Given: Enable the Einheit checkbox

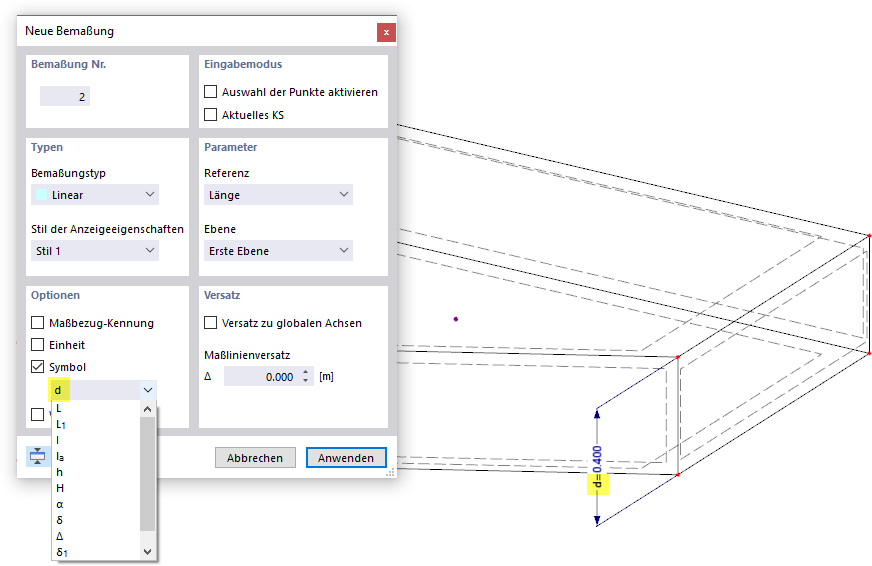Looking at the screenshot, I should 37,345.
